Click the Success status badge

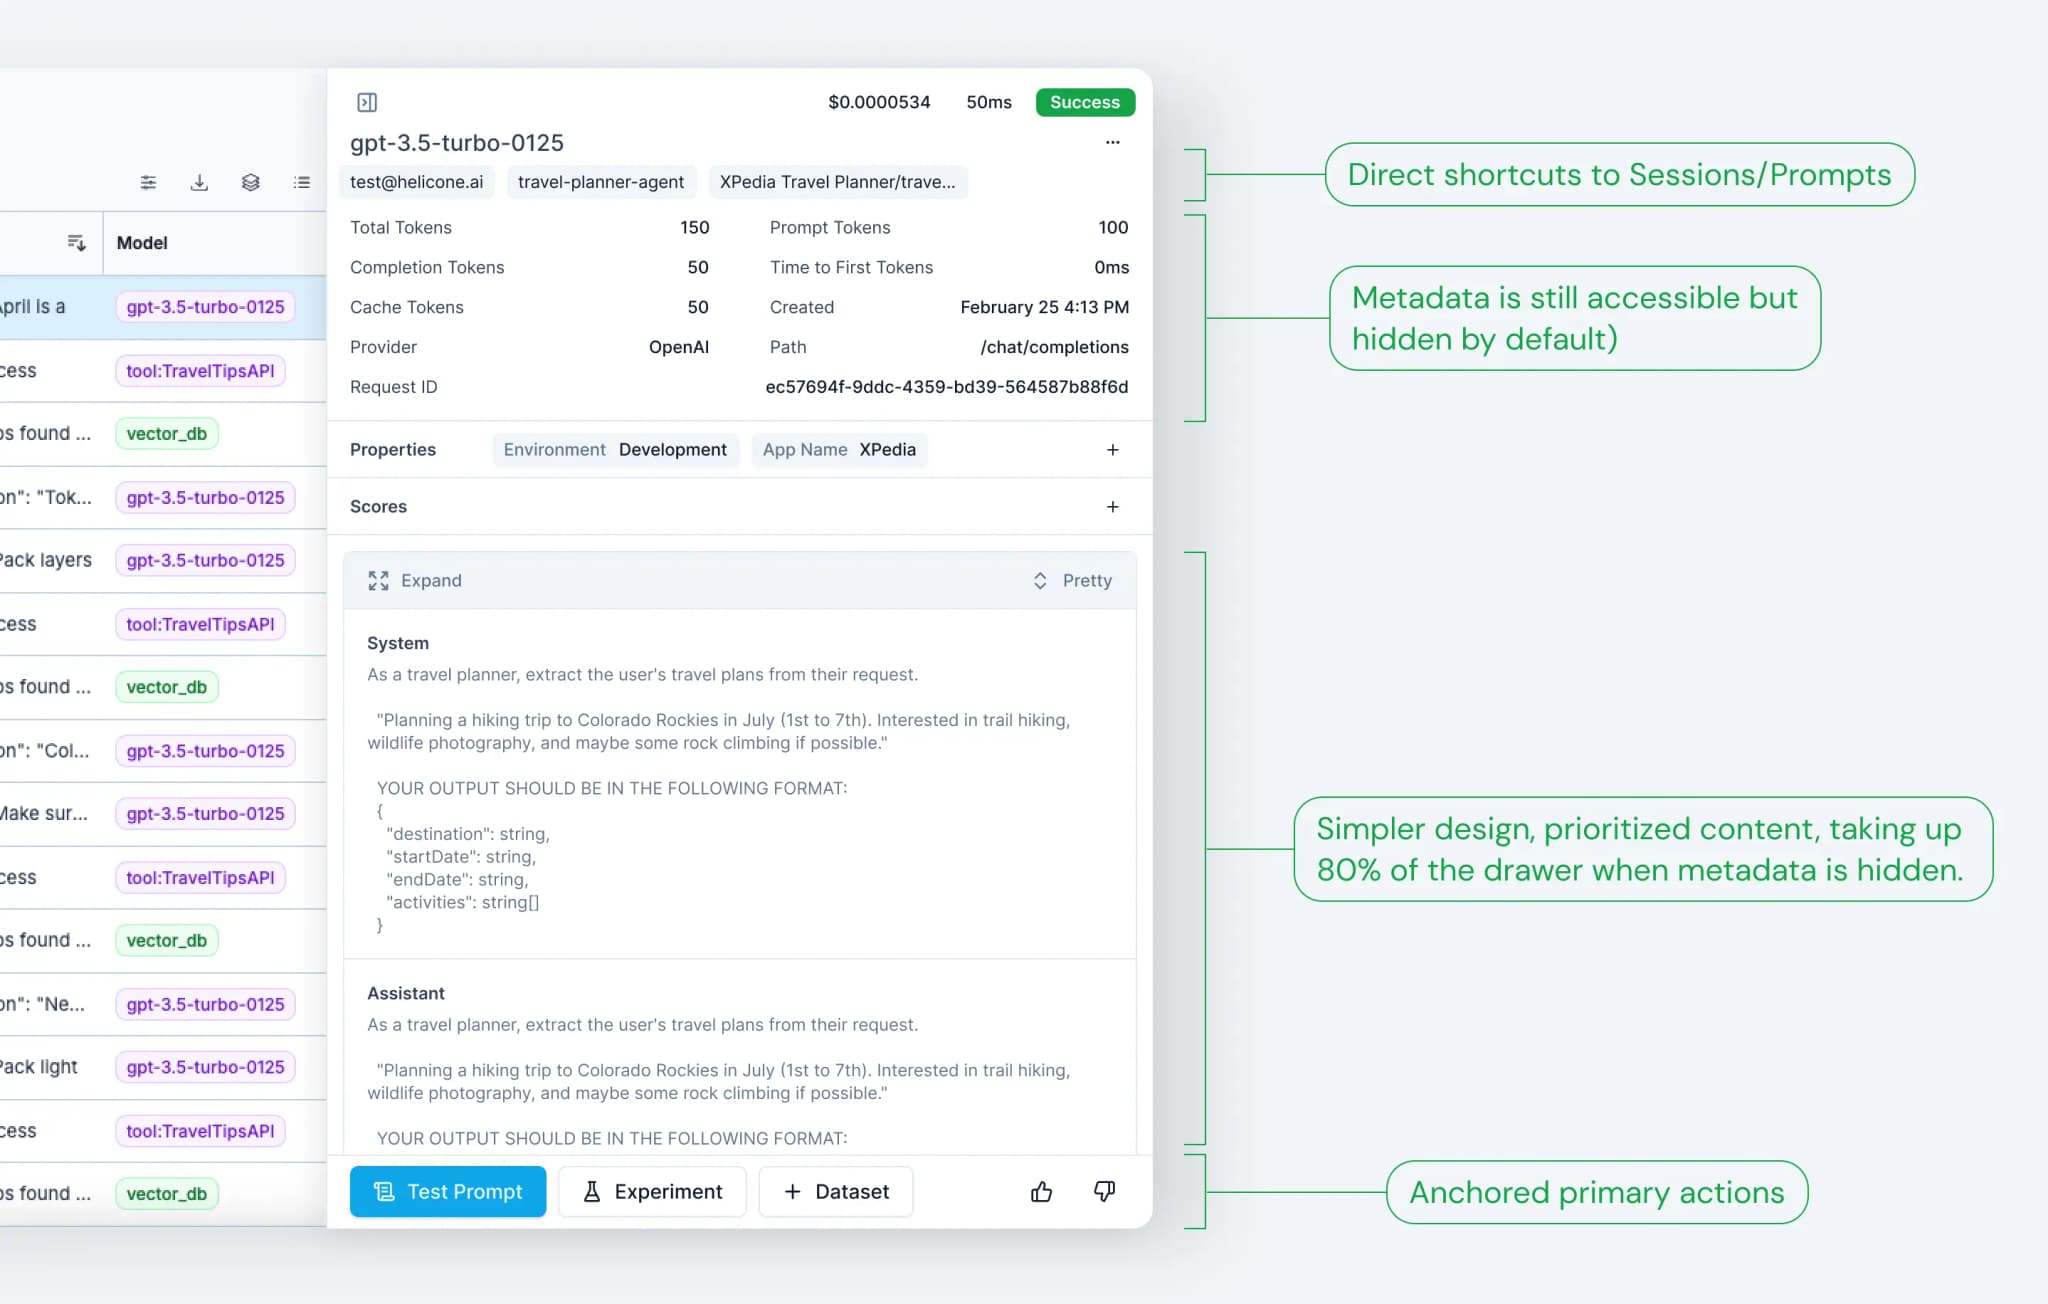pyautogui.click(x=1085, y=102)
